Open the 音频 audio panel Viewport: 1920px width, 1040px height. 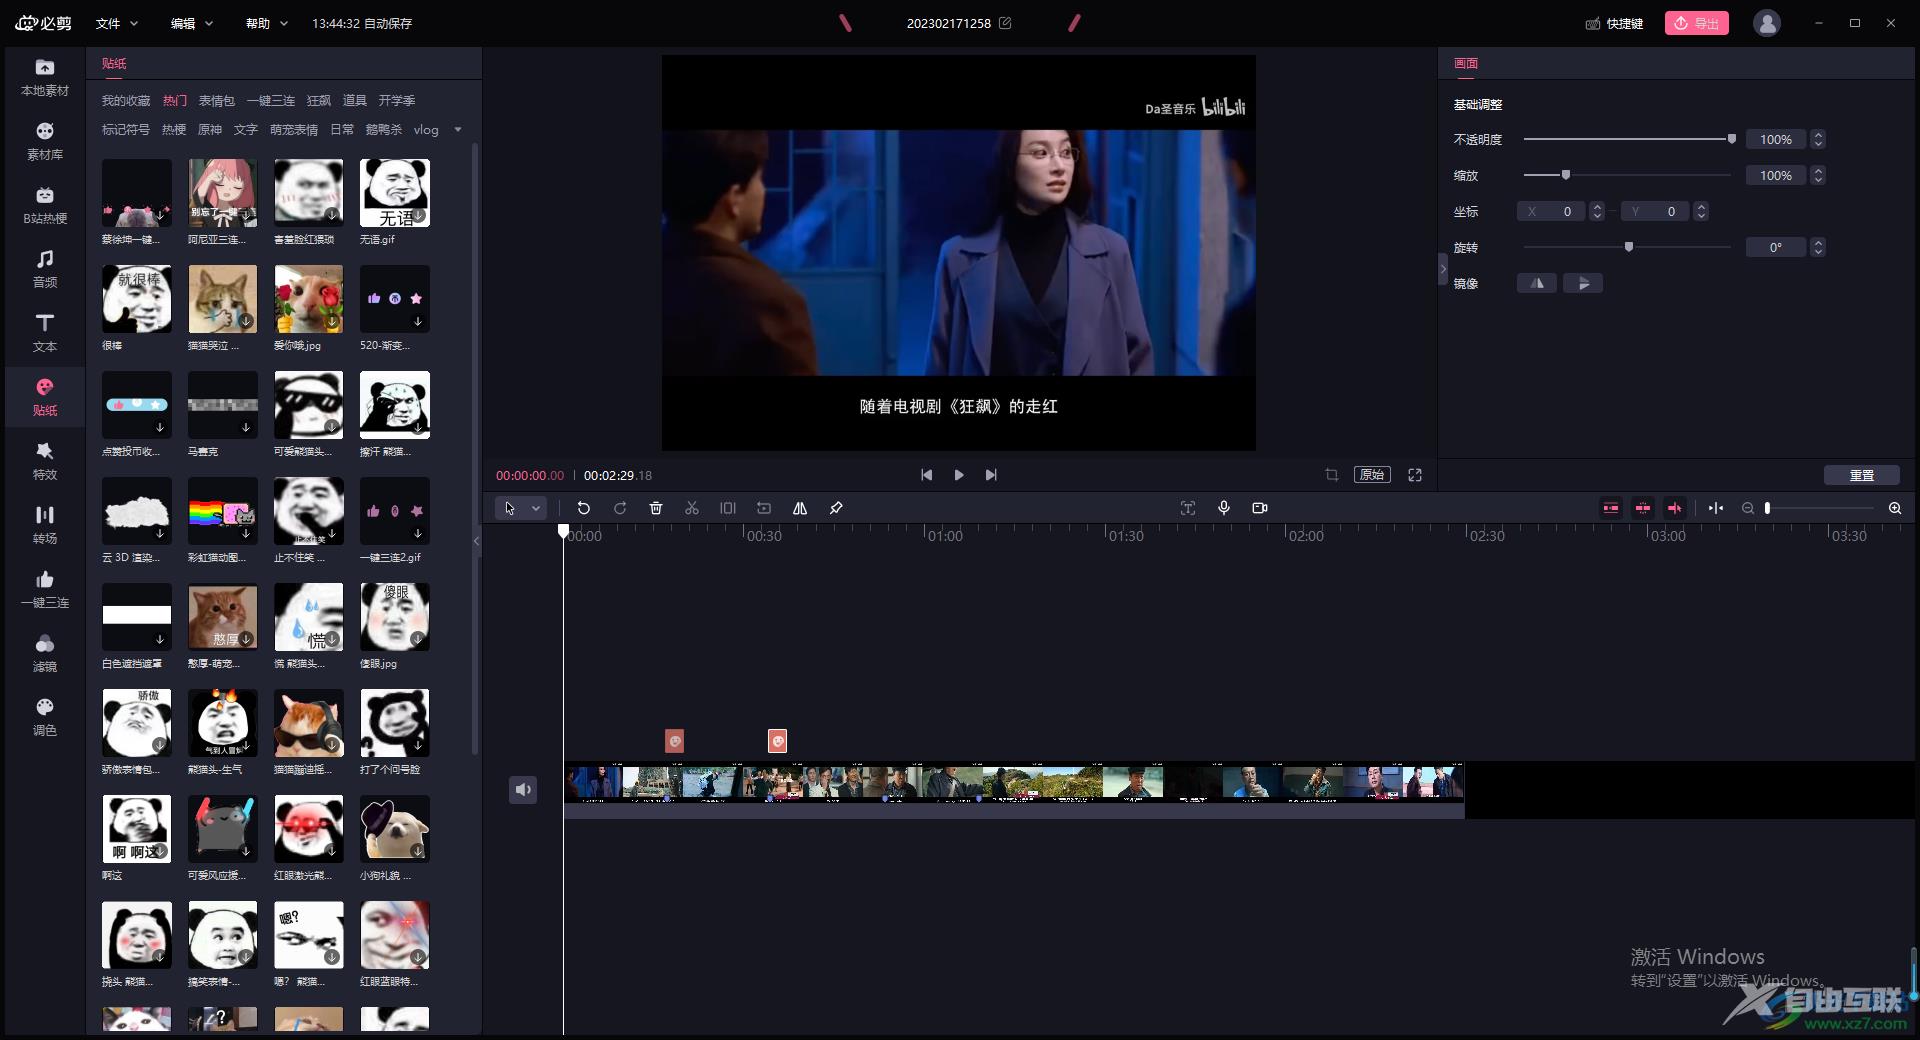point(45,269)
